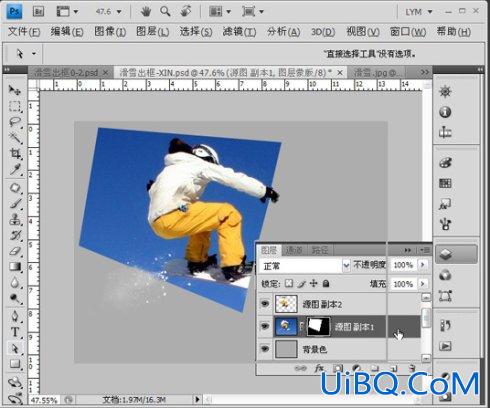Open the Color panel palette icon
This screenshot has height=408, width=490.
pyautogui.click(x=445, y=163)
